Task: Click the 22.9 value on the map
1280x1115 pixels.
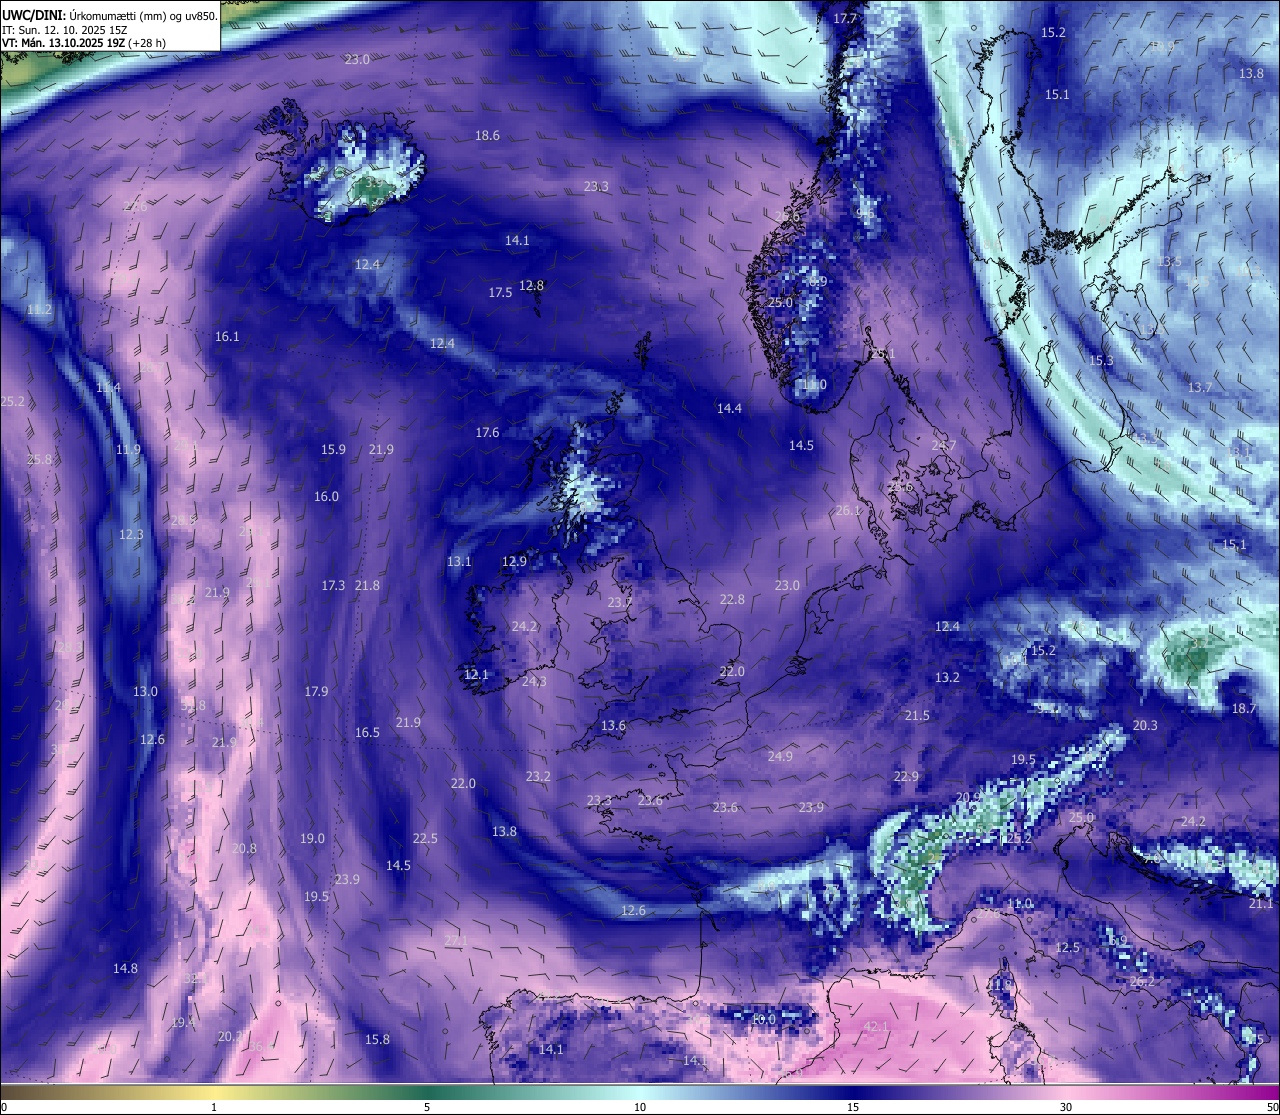Action: point(906,777)
